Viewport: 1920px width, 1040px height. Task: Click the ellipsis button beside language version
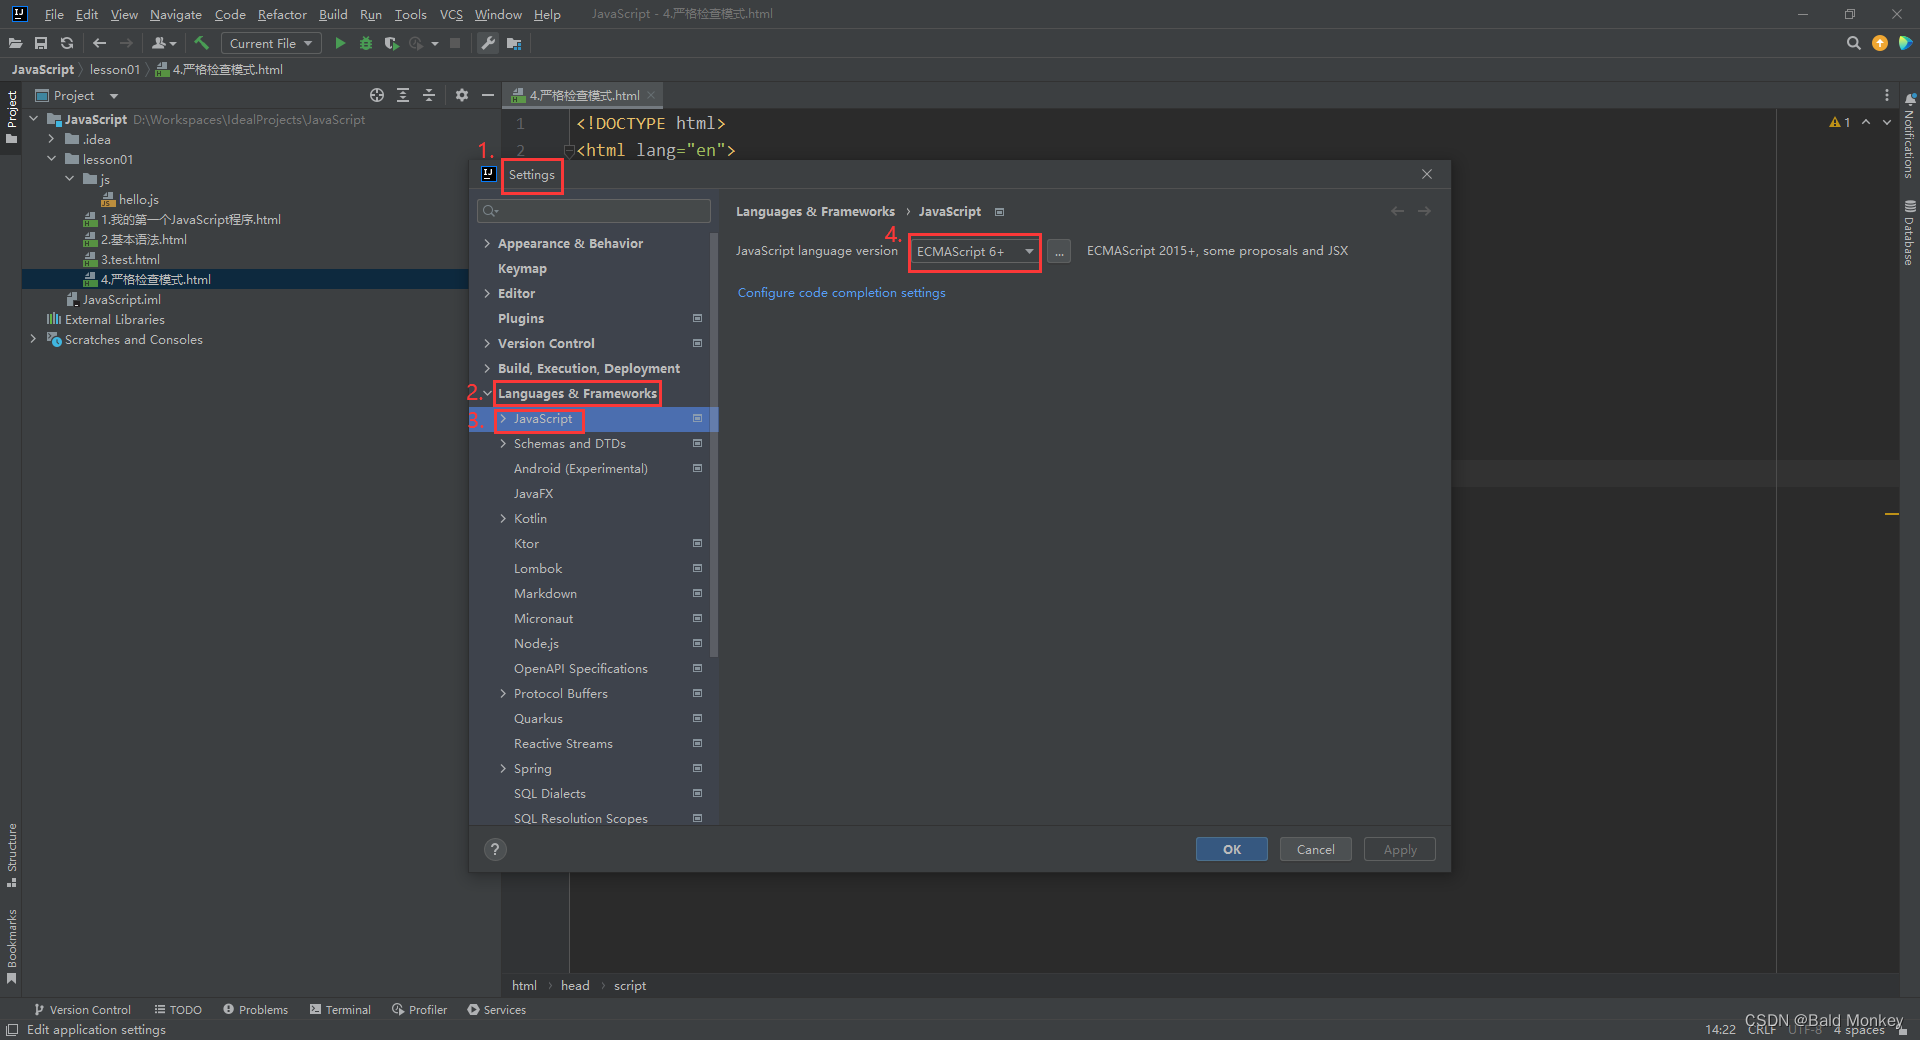pos(1059,251)
